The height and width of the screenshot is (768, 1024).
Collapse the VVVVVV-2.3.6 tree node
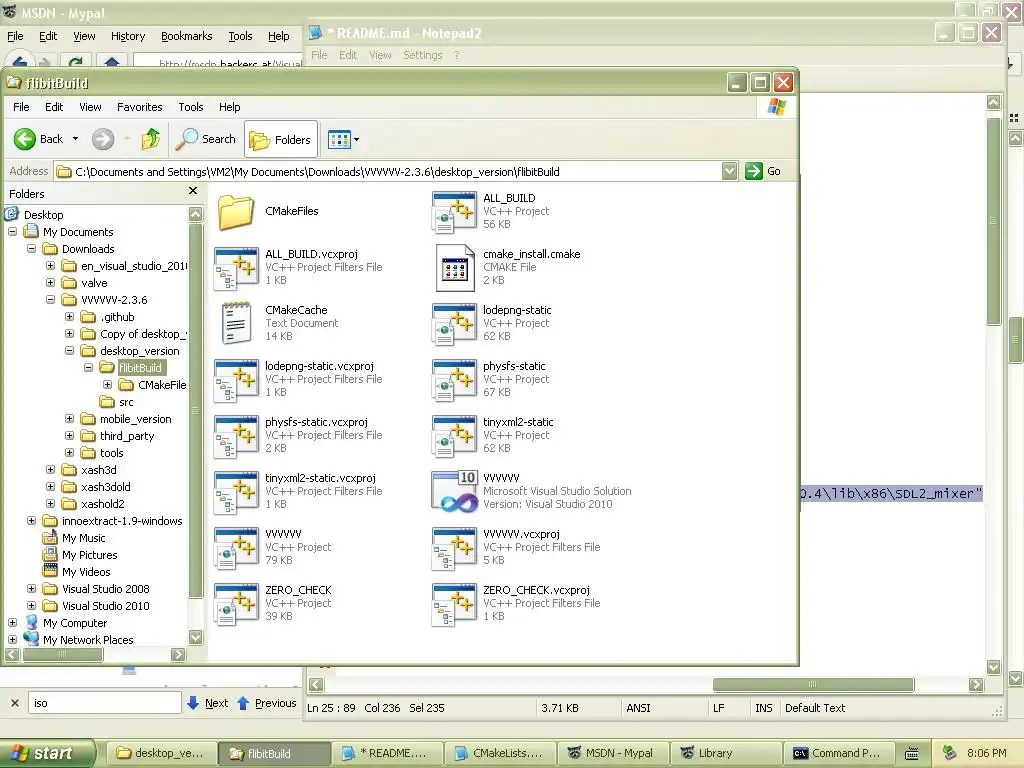pos(50,300)
